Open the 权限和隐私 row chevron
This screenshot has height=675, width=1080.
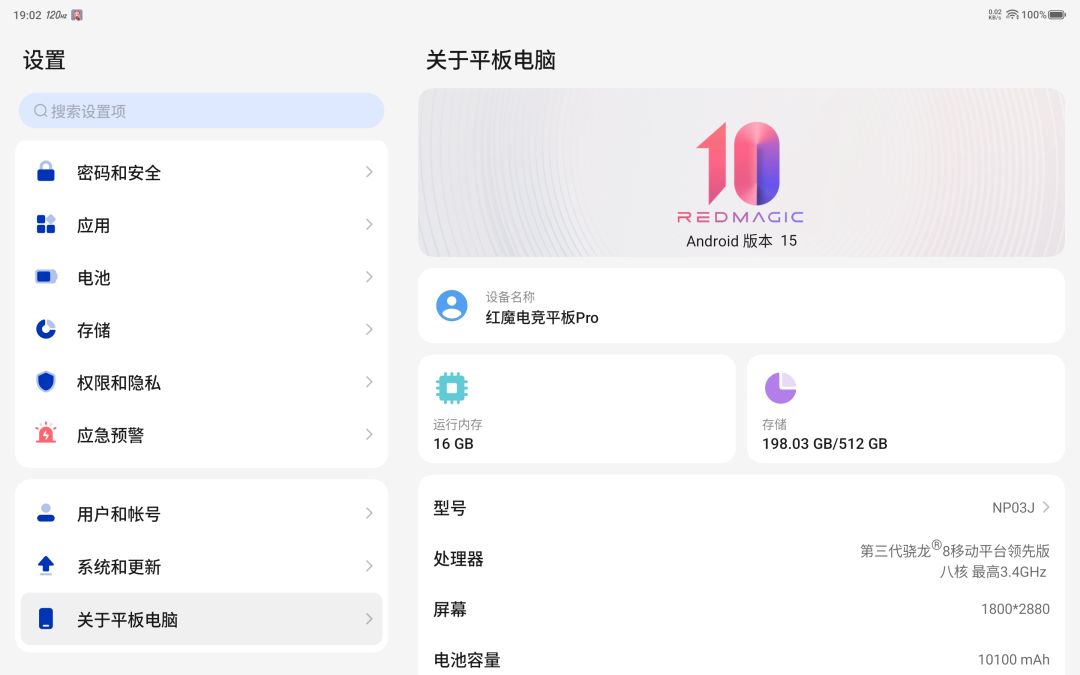click(369, 382)
